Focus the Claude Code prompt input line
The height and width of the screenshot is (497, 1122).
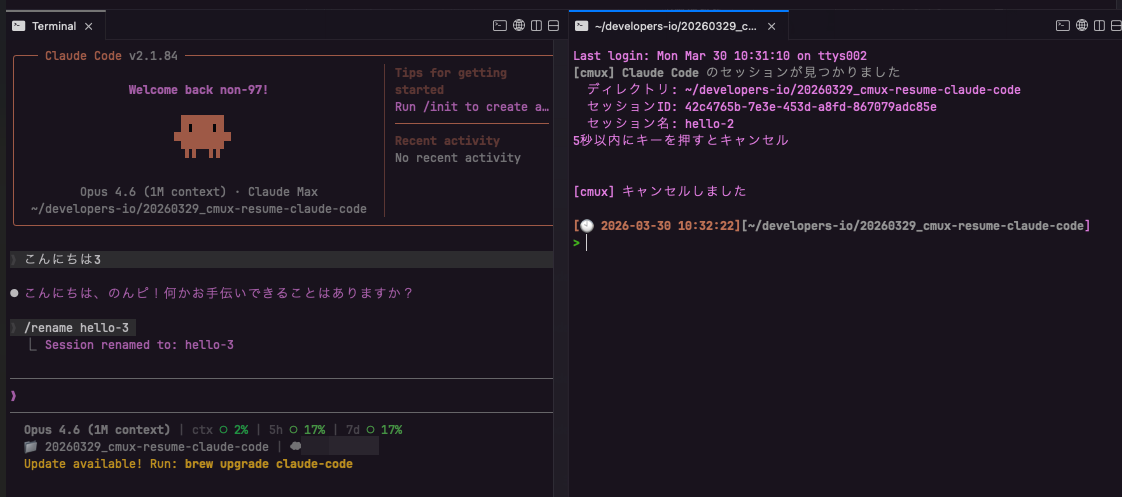pyautogui.click(x=282, y=395)
